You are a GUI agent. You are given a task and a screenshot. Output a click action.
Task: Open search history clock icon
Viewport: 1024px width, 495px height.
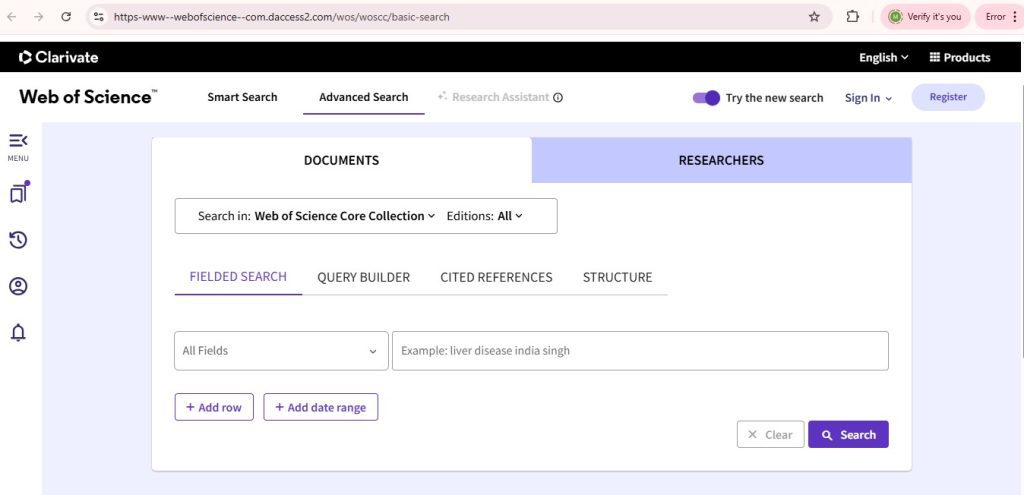pyautogui.click(x=18, y=240)
